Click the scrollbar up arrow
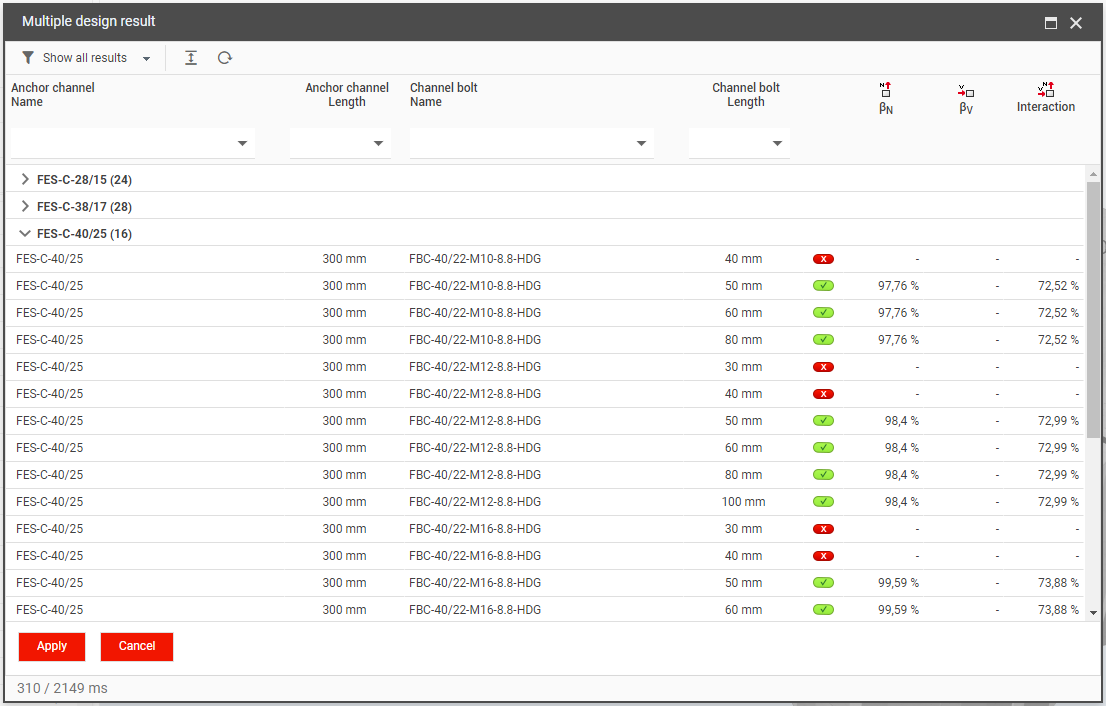 (x=1093, y=174)
